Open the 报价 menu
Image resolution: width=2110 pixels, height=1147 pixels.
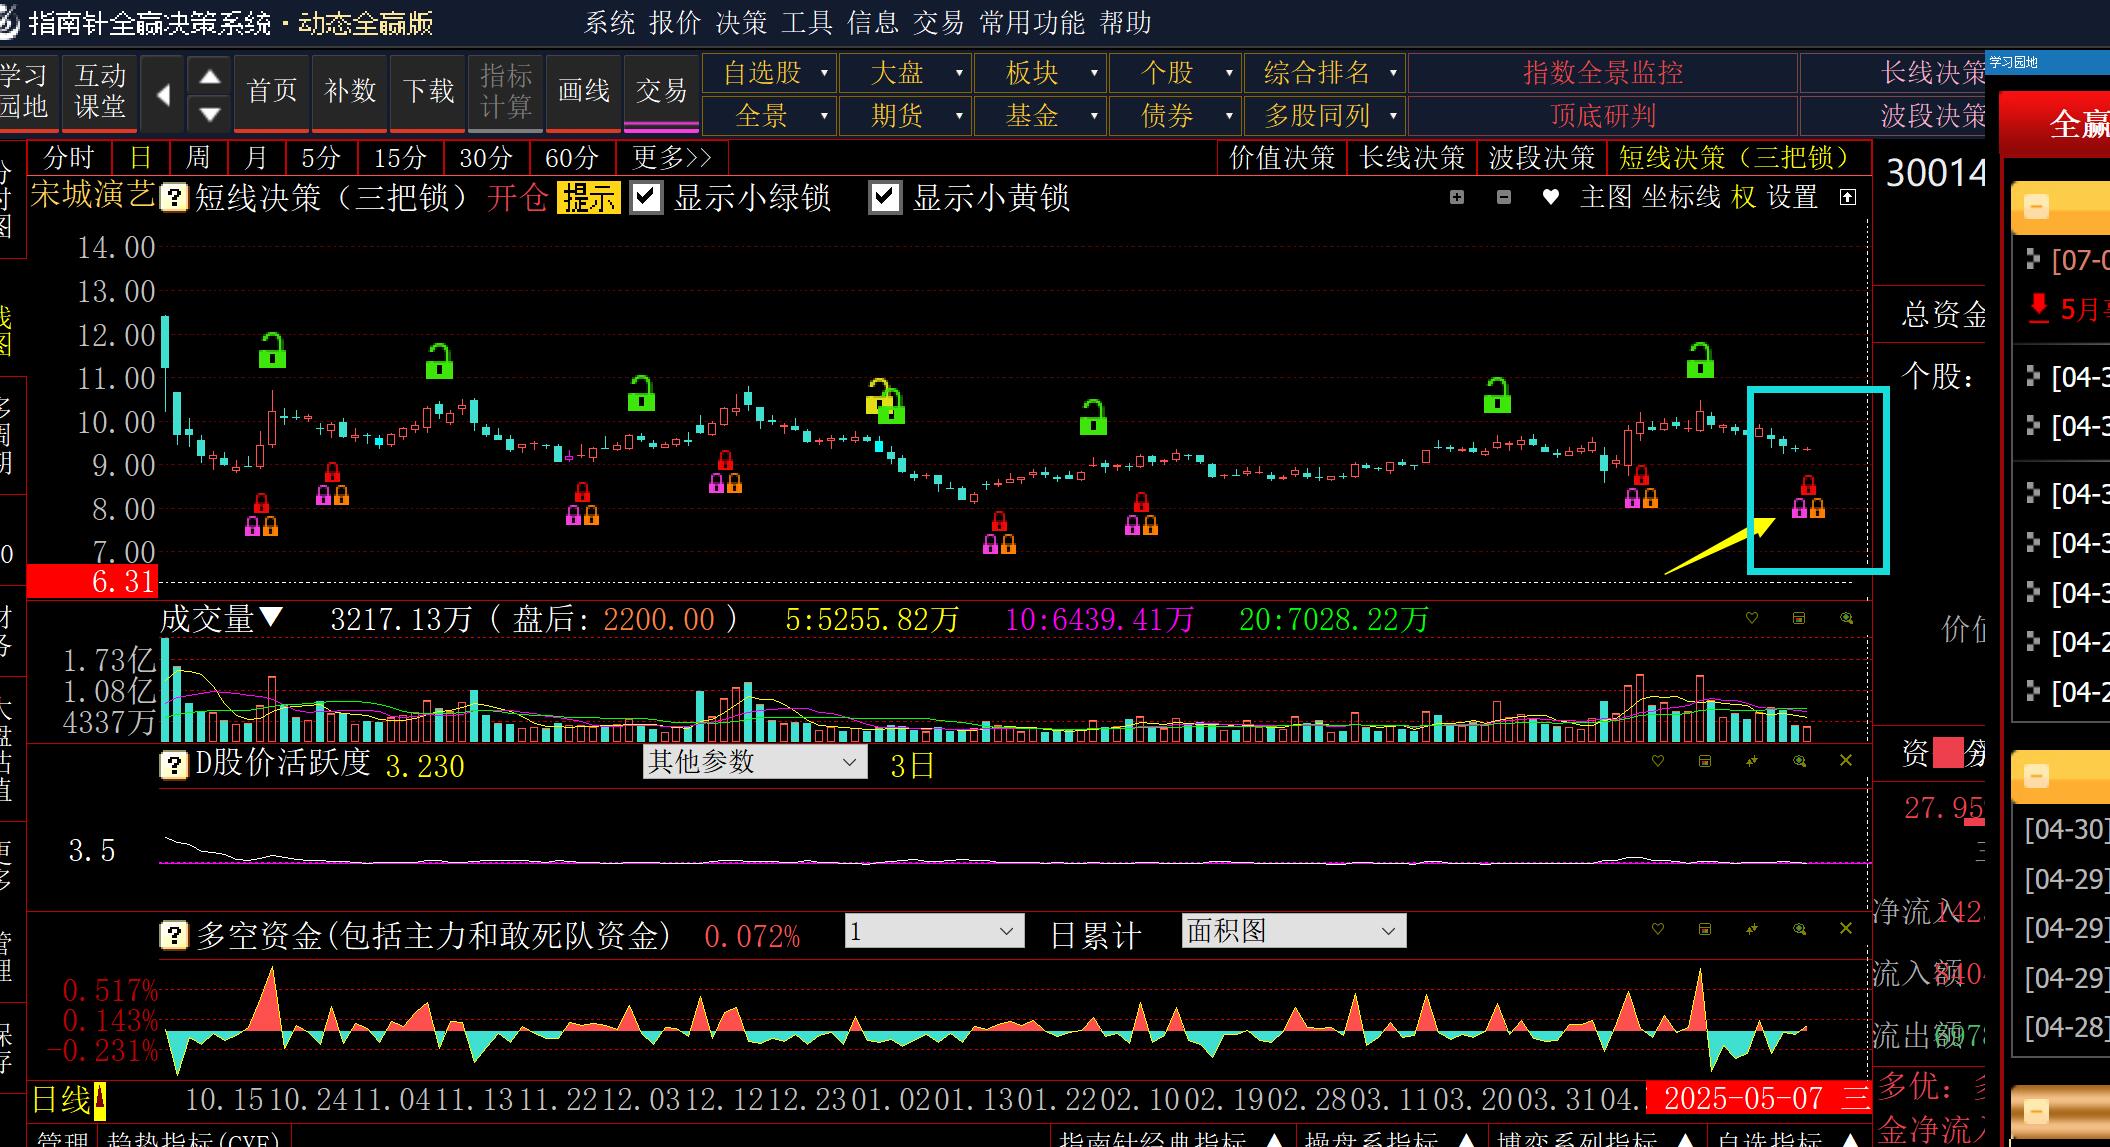(x=675, y=22)
